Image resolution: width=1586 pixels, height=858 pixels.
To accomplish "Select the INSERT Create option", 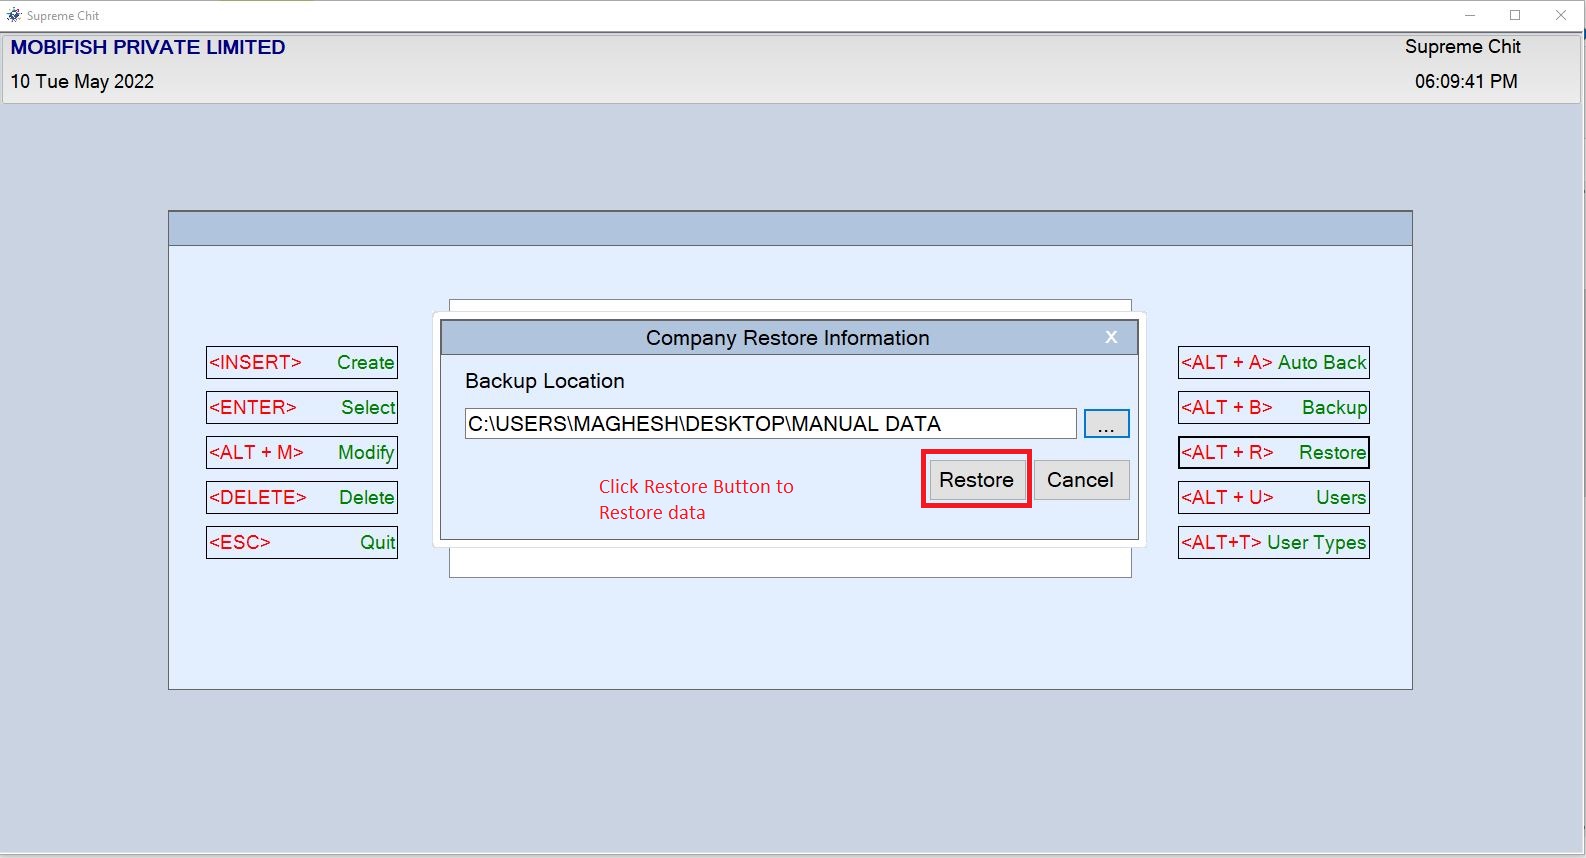I will pyautogui.click(x=302, y=363).
